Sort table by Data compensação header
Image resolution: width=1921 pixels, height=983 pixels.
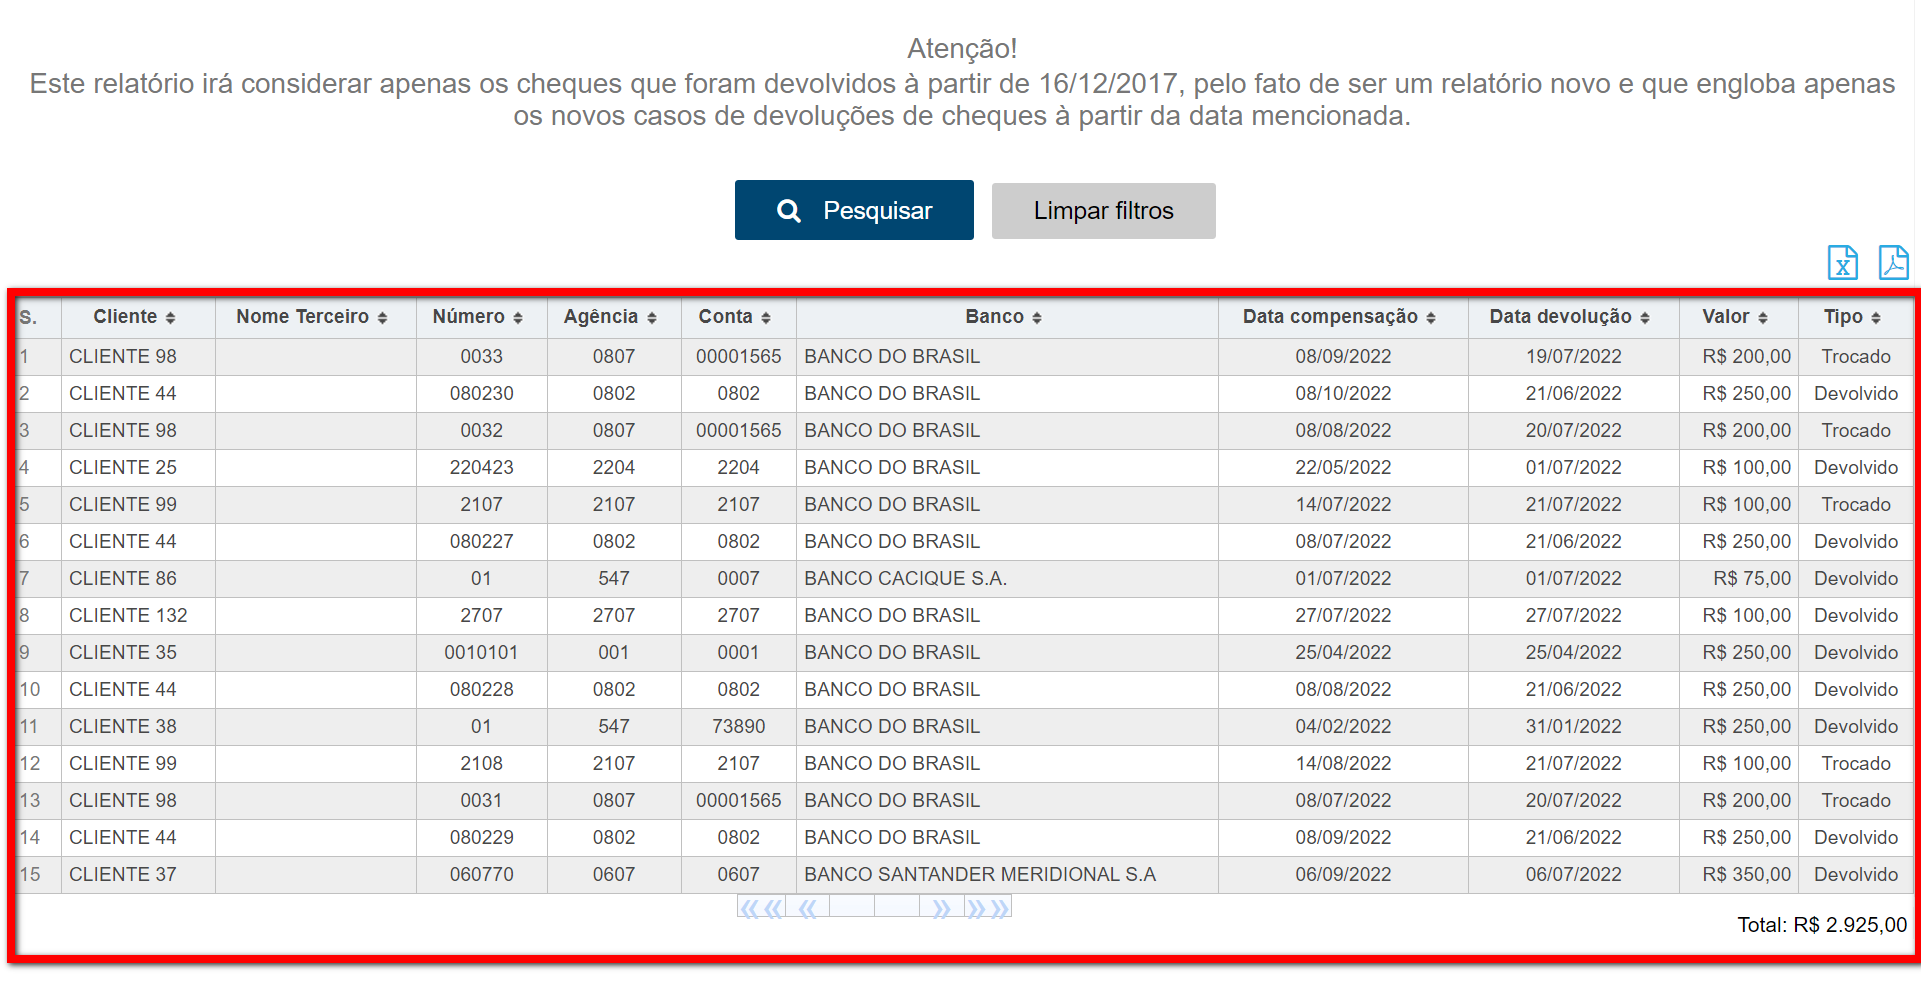[1338, 317]
